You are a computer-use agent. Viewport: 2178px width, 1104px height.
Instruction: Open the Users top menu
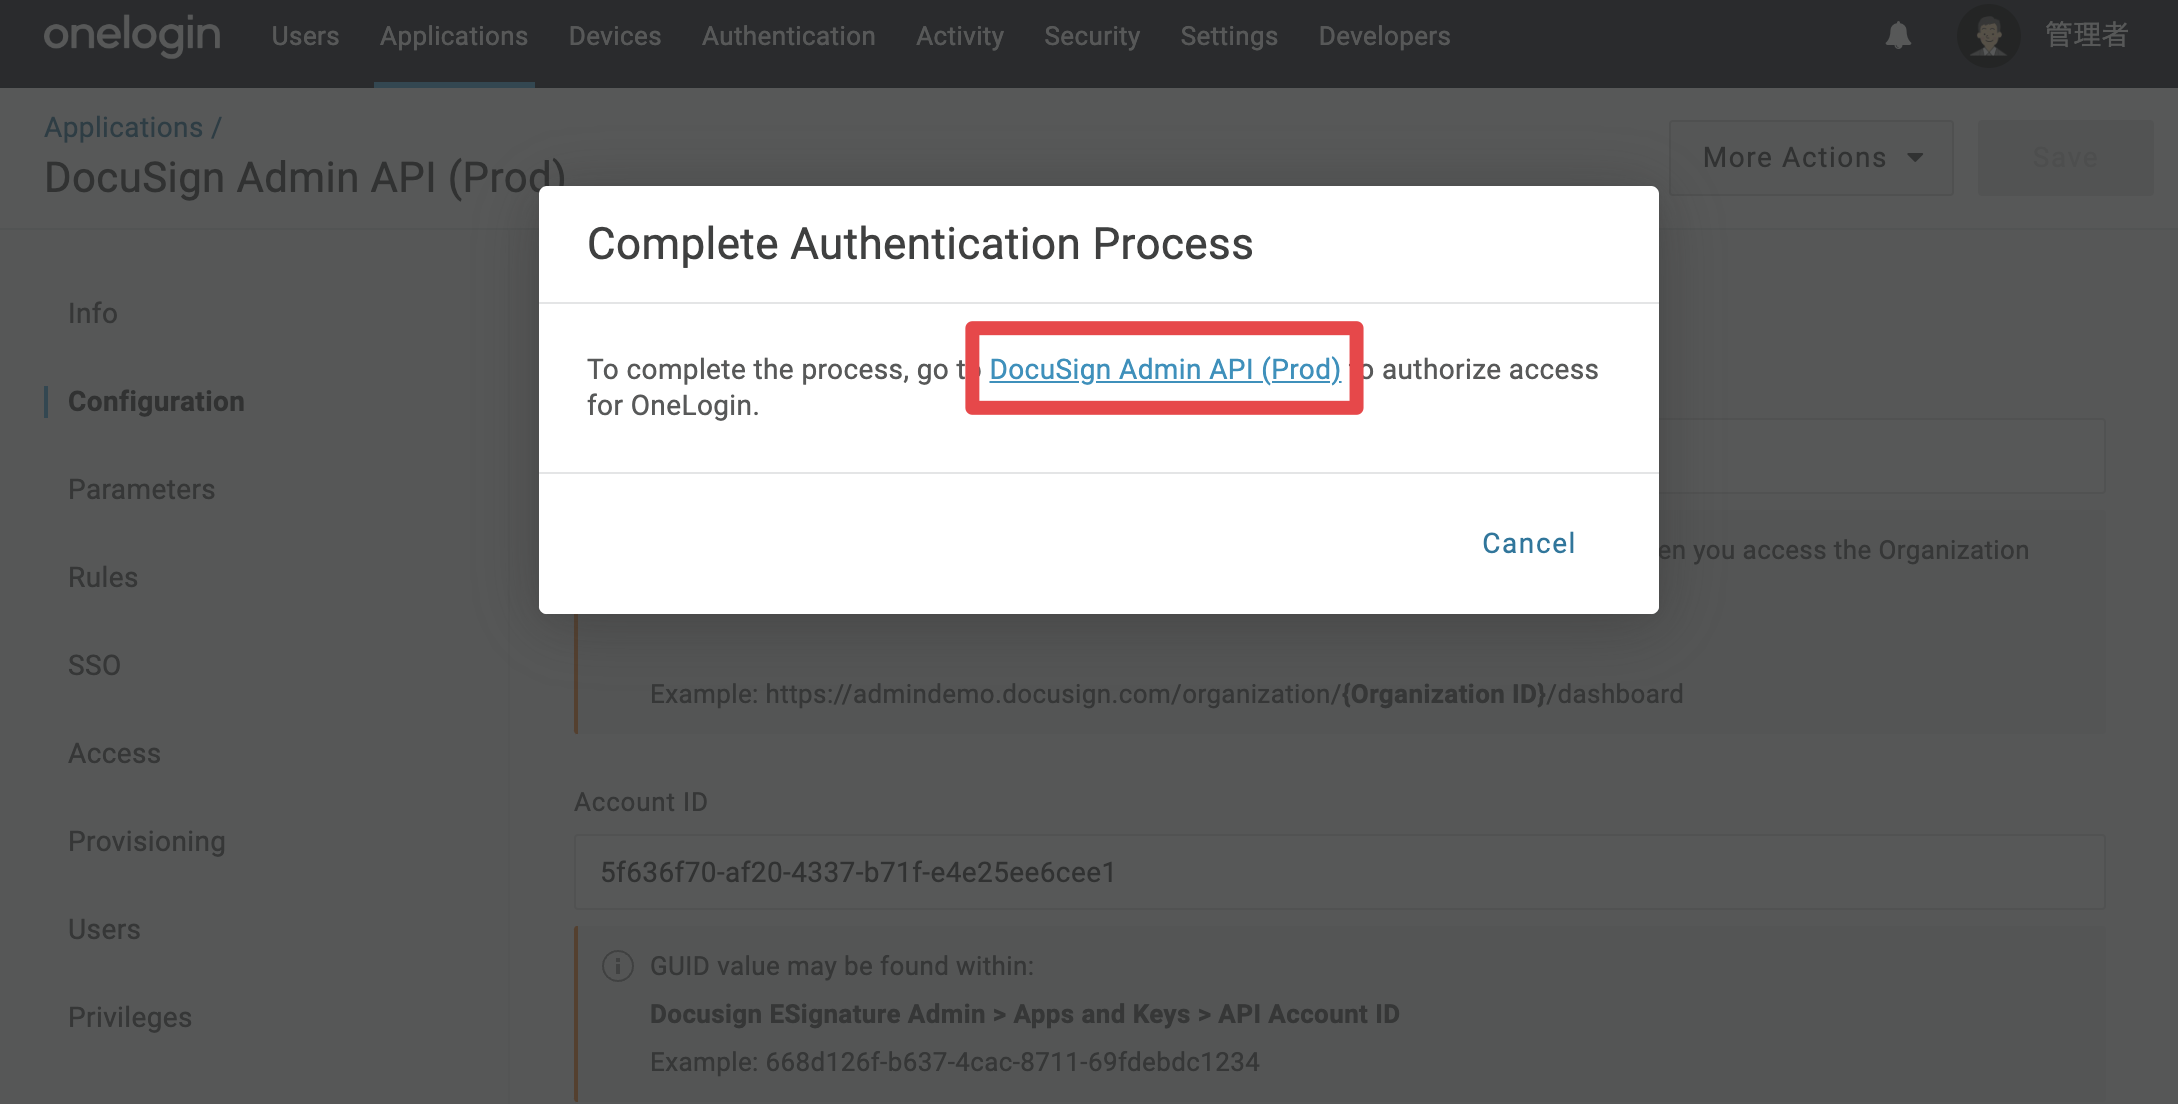(305, 36)
